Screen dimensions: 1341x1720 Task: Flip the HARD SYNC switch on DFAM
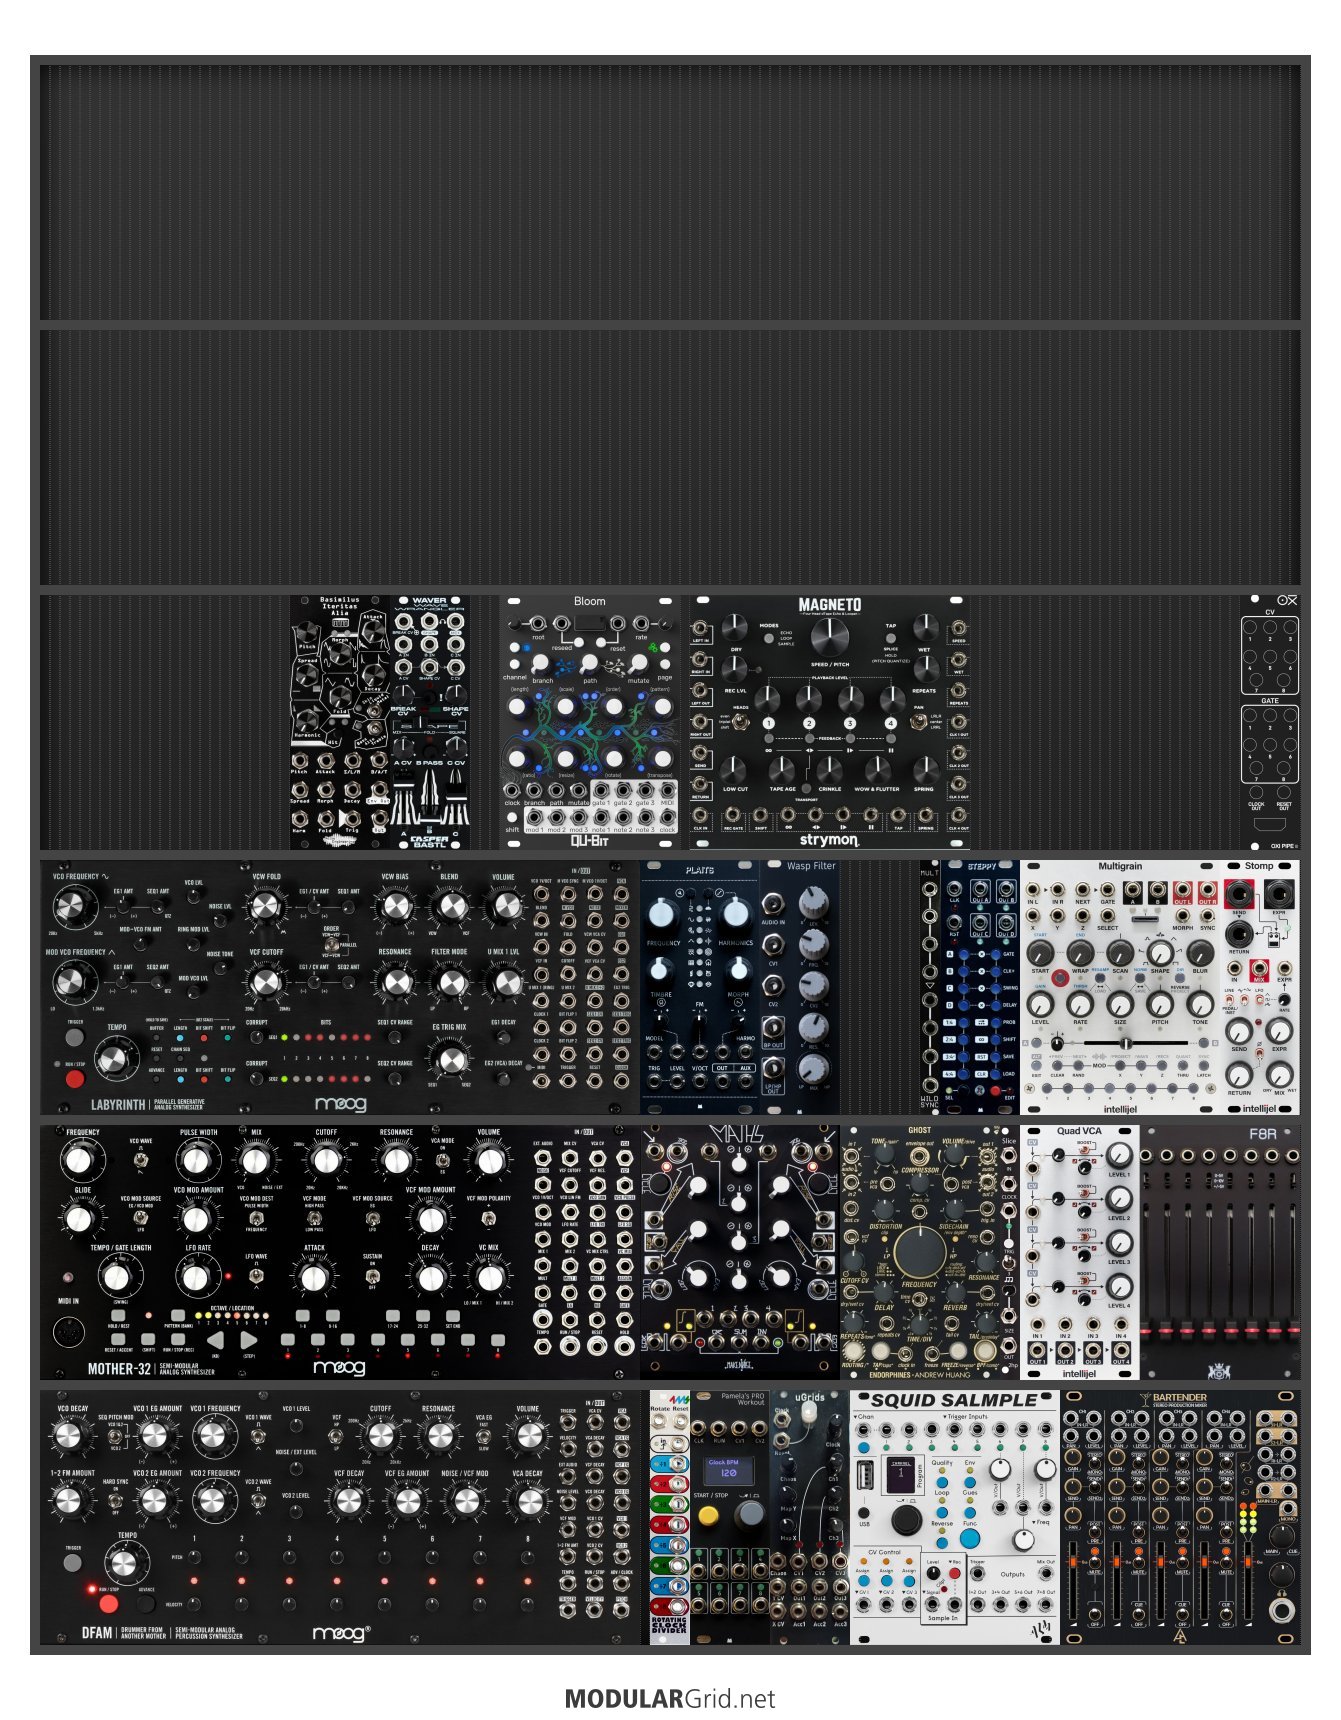[x=116, y=1500]
